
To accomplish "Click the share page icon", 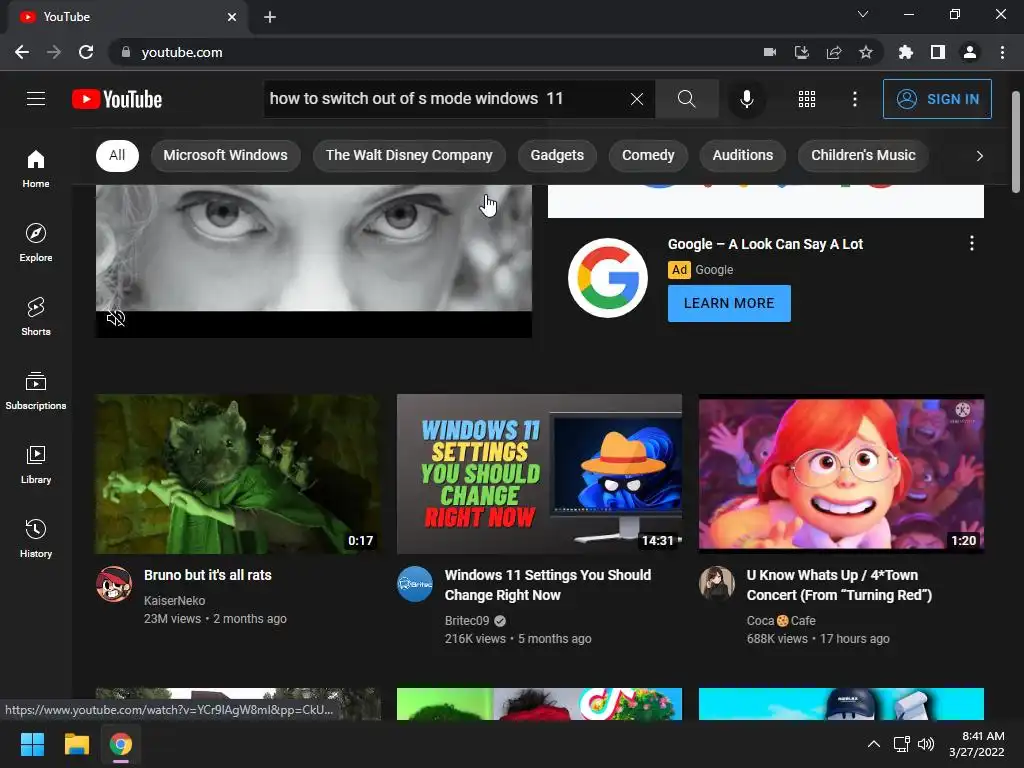I will [x=834, y=52].
